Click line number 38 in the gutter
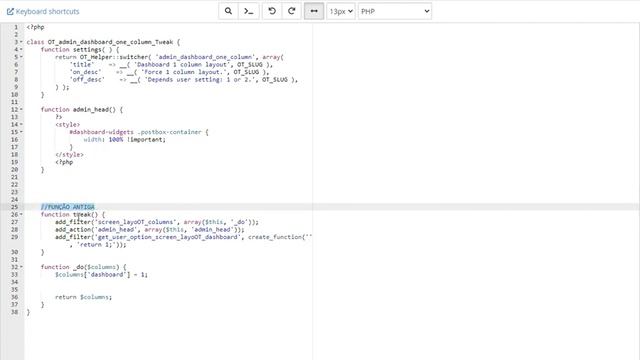This screenshot has height=360, width=640. 14,312
